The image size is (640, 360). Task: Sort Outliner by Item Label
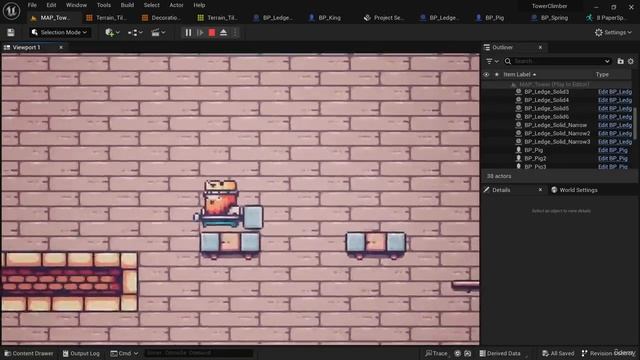[519, 75]
